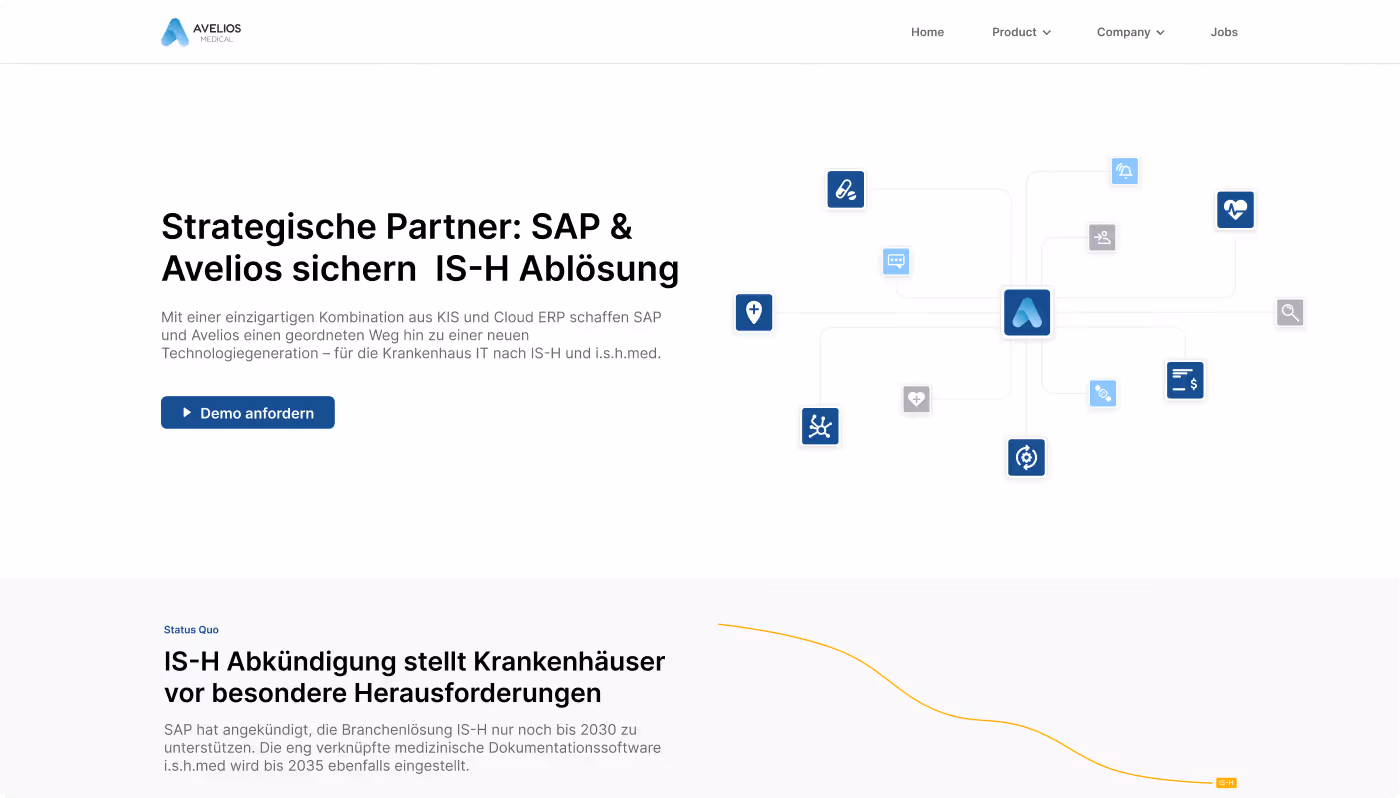
Task: Open the Home page from navigation
Action: click(927, 32)
